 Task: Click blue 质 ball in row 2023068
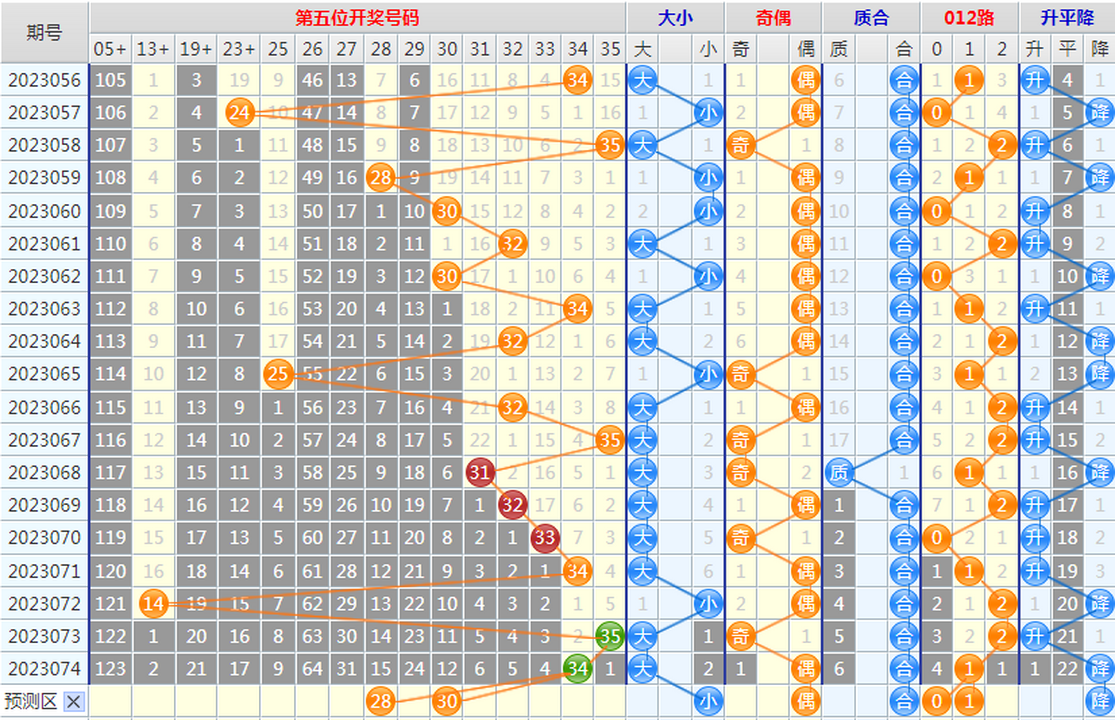point(839,472)
